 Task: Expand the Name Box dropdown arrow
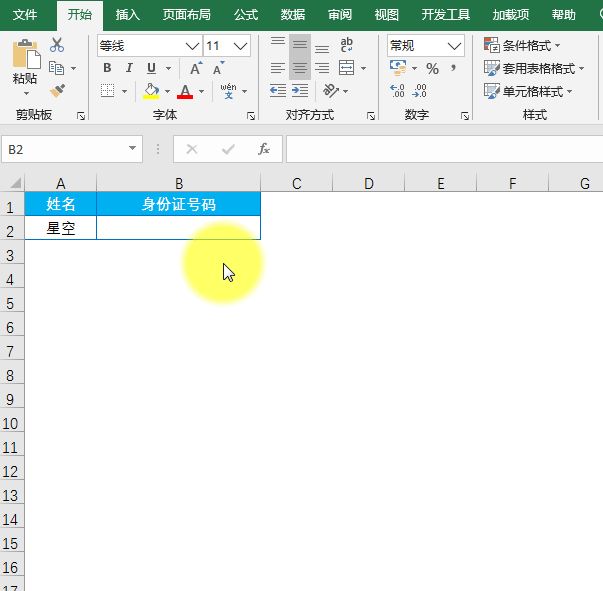pos(132,148)
